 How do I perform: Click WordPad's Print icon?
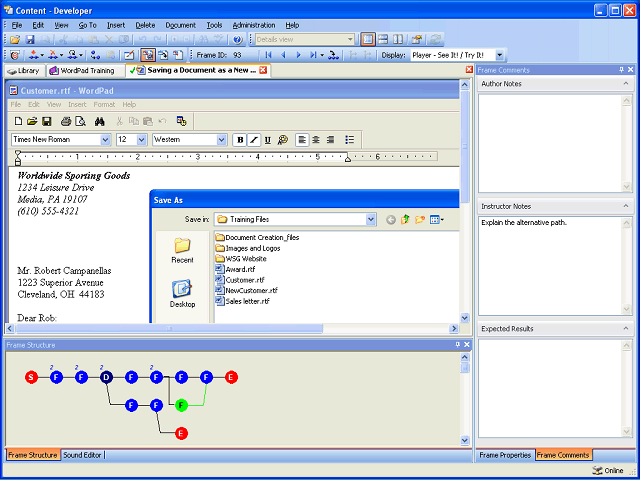pos(66,121)
